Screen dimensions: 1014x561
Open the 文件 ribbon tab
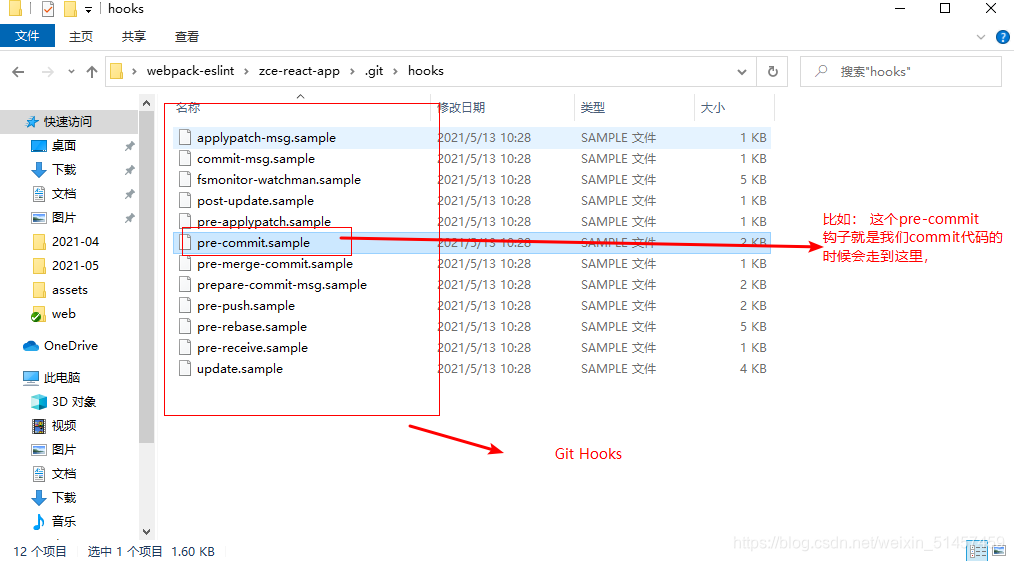point(27,36)
